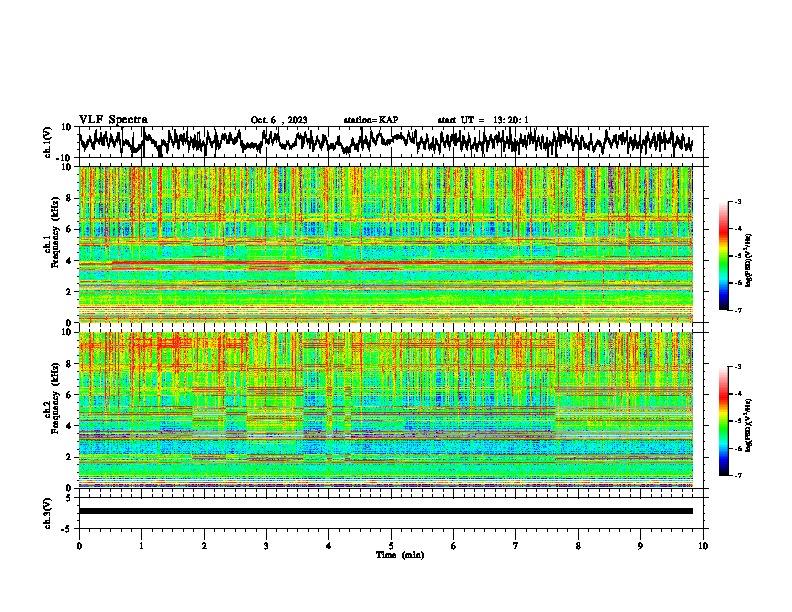Click time axis tick label "5"
The image size is (792, 612).
coord(391,546)
